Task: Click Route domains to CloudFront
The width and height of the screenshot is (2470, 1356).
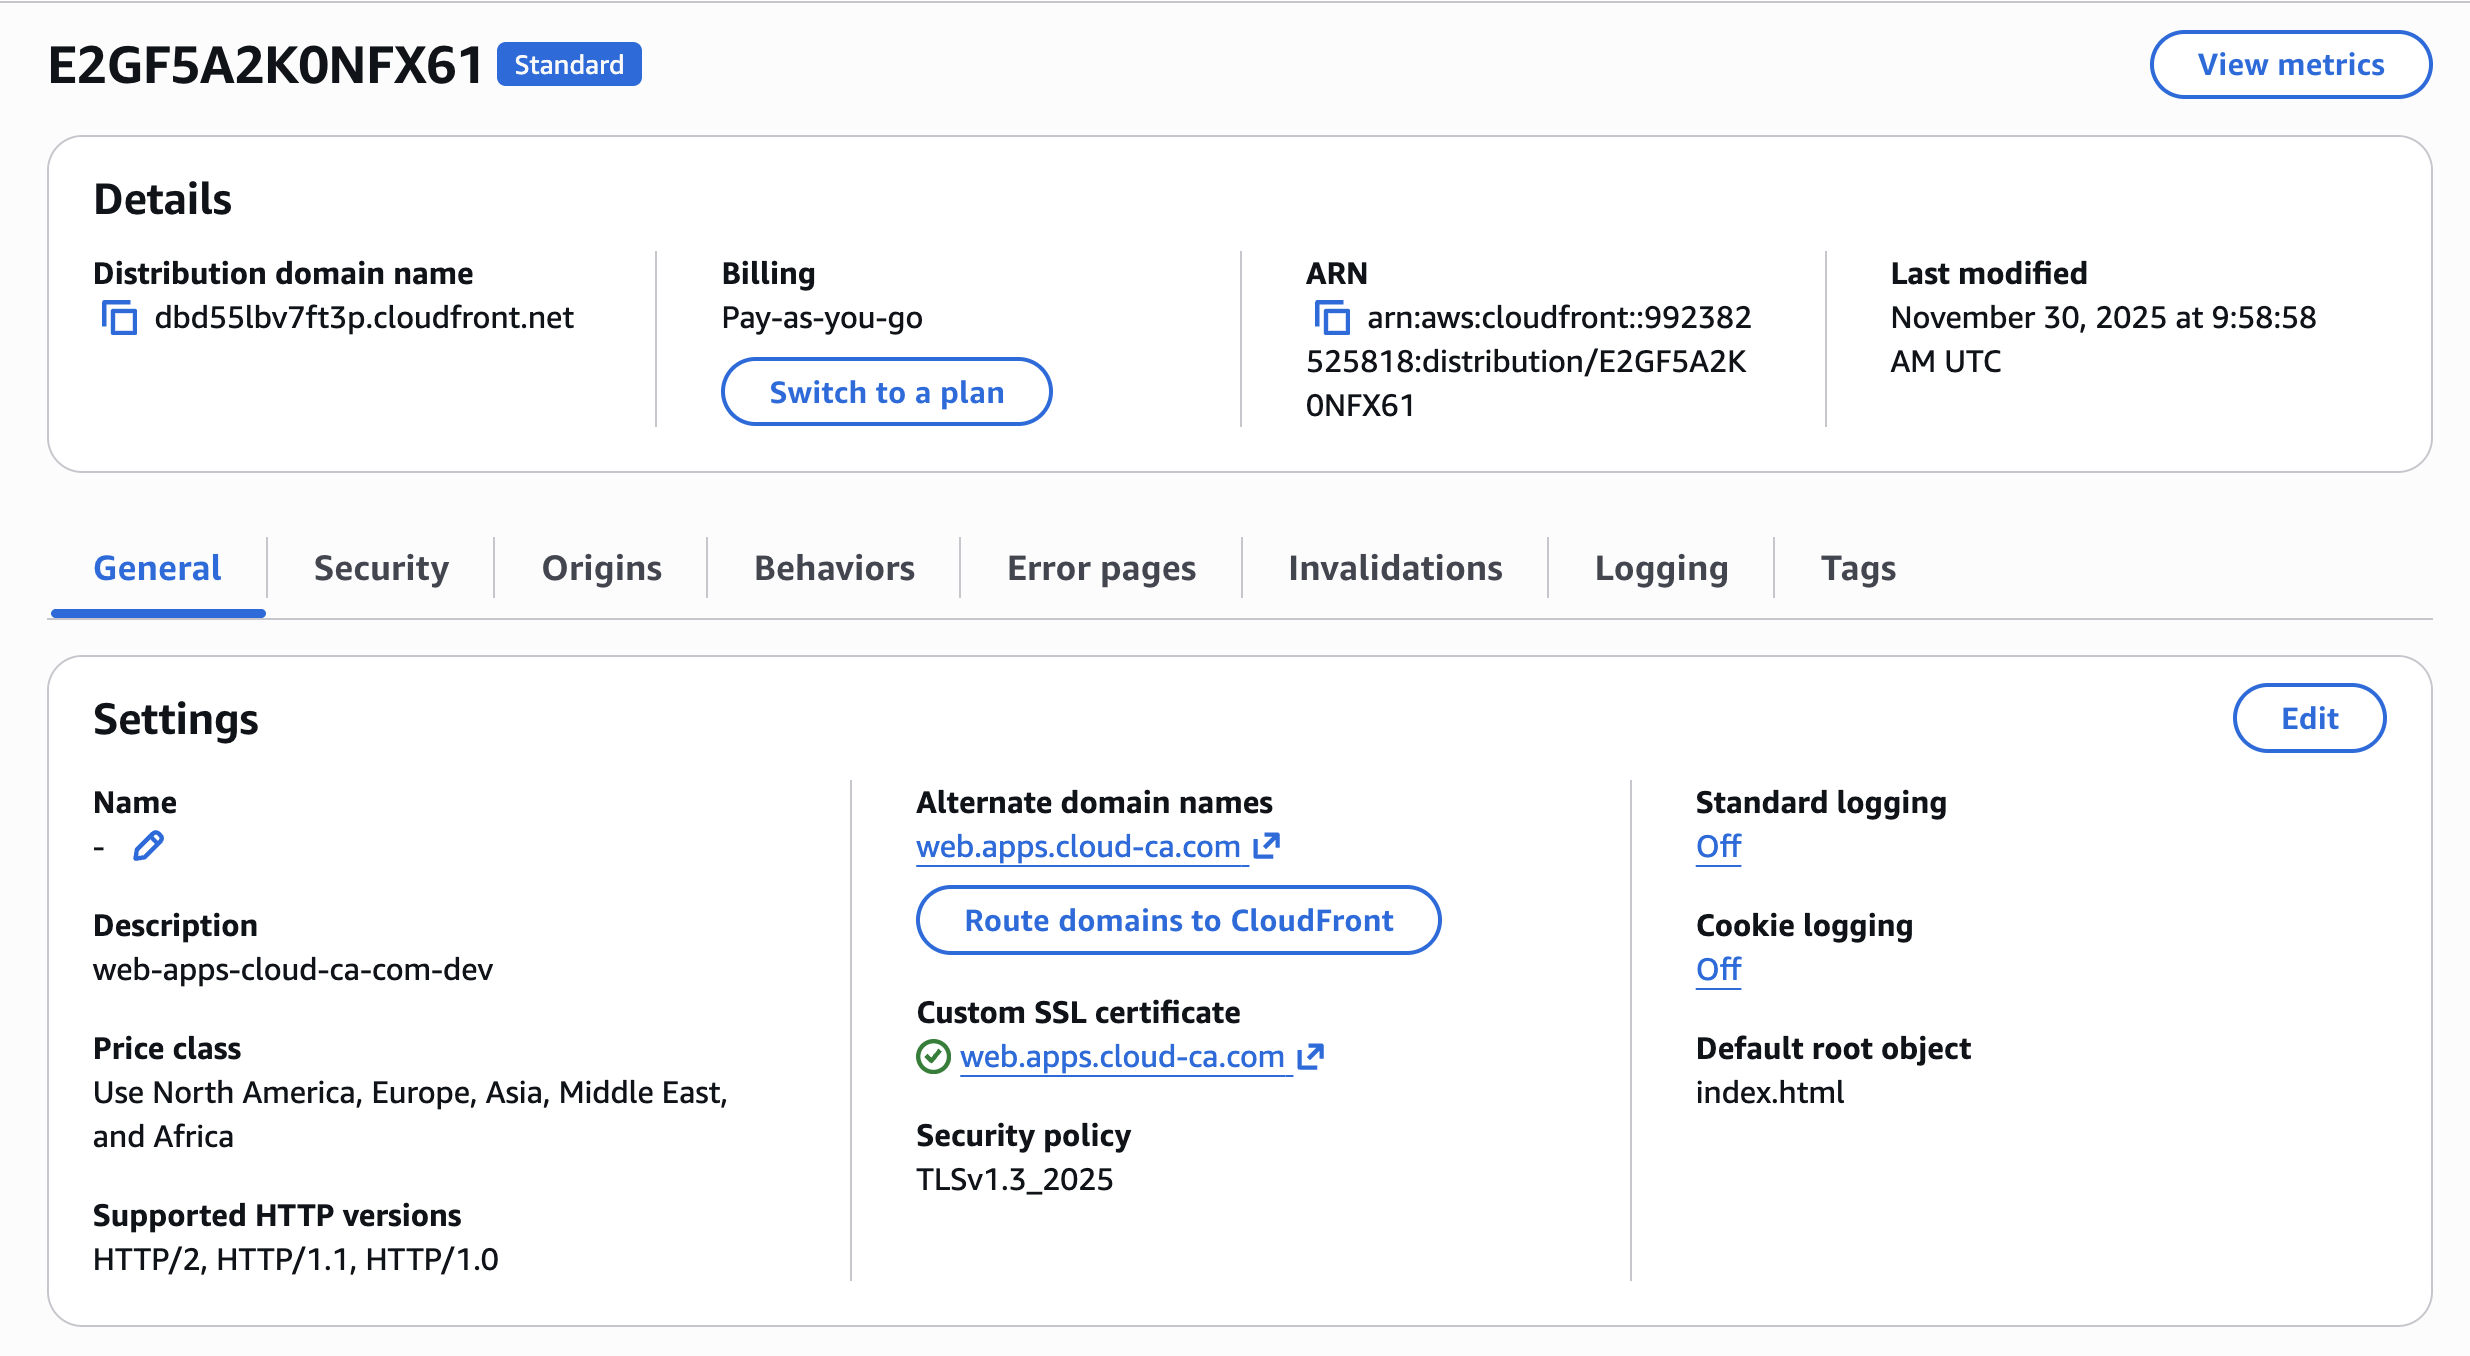Action: coord(1178,920)
